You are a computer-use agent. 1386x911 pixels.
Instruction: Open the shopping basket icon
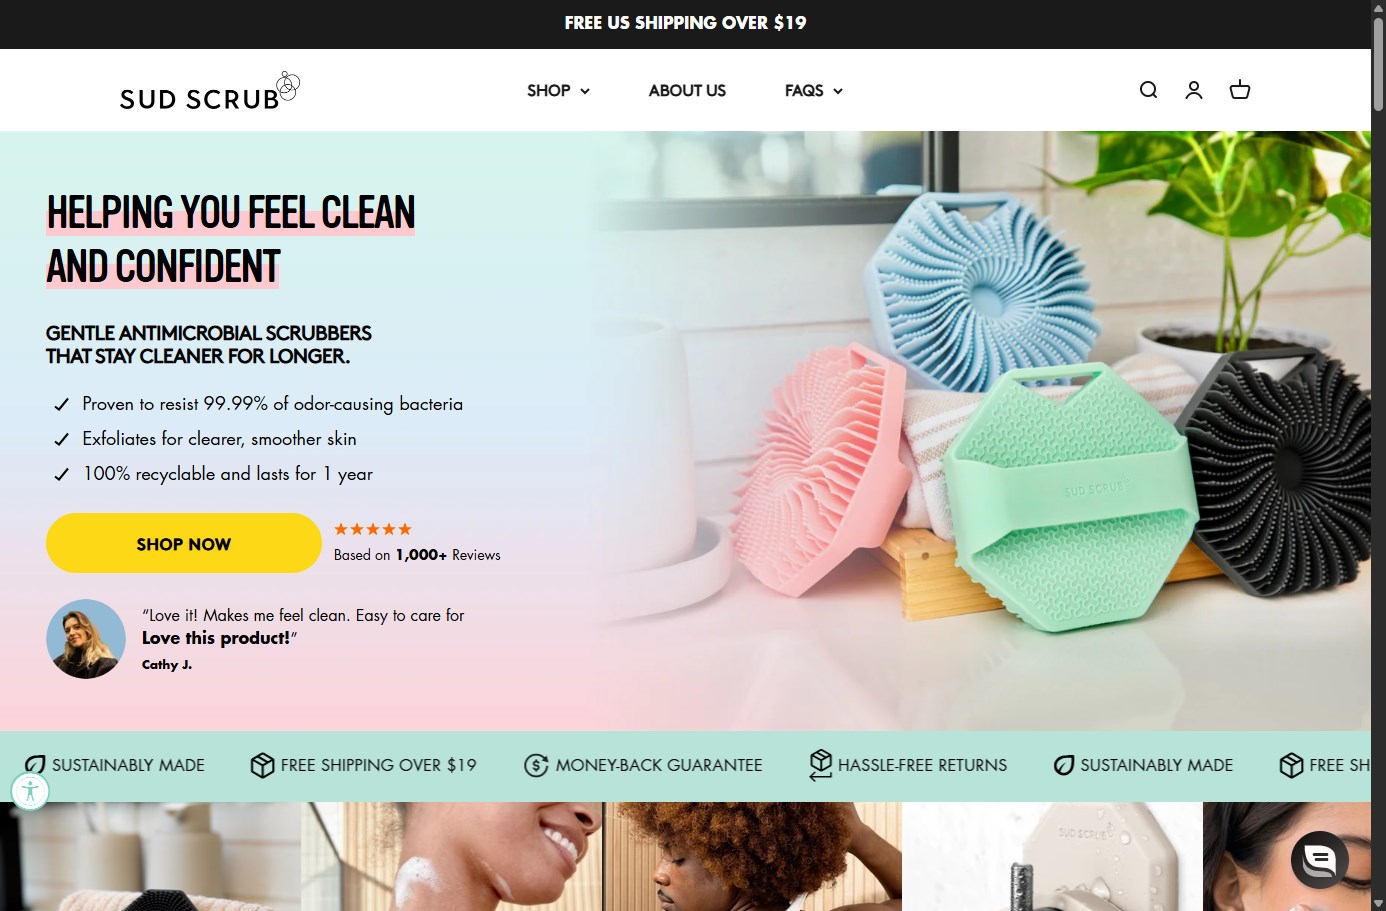click(1240, 90)
